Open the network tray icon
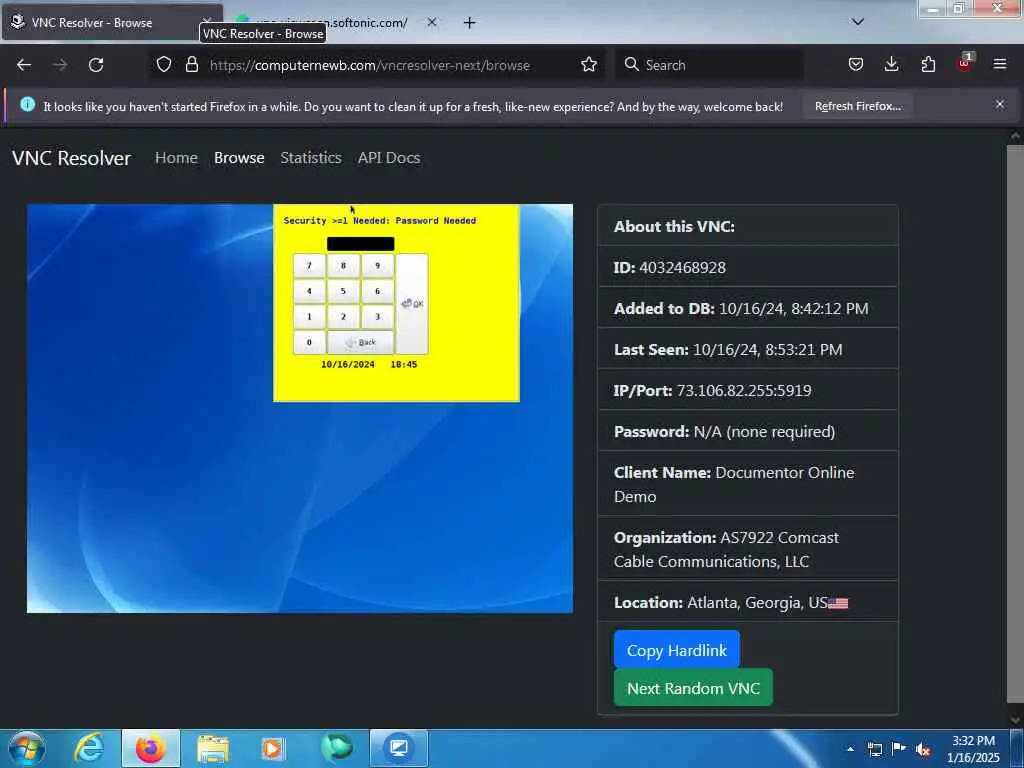The image size is (1024, 768). point(875,749)
